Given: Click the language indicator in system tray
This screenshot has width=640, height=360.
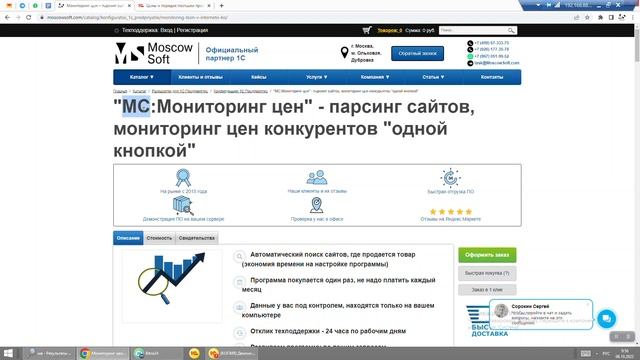Looking at the screenshot, I should pyautogui.click(x=606, y=353).
